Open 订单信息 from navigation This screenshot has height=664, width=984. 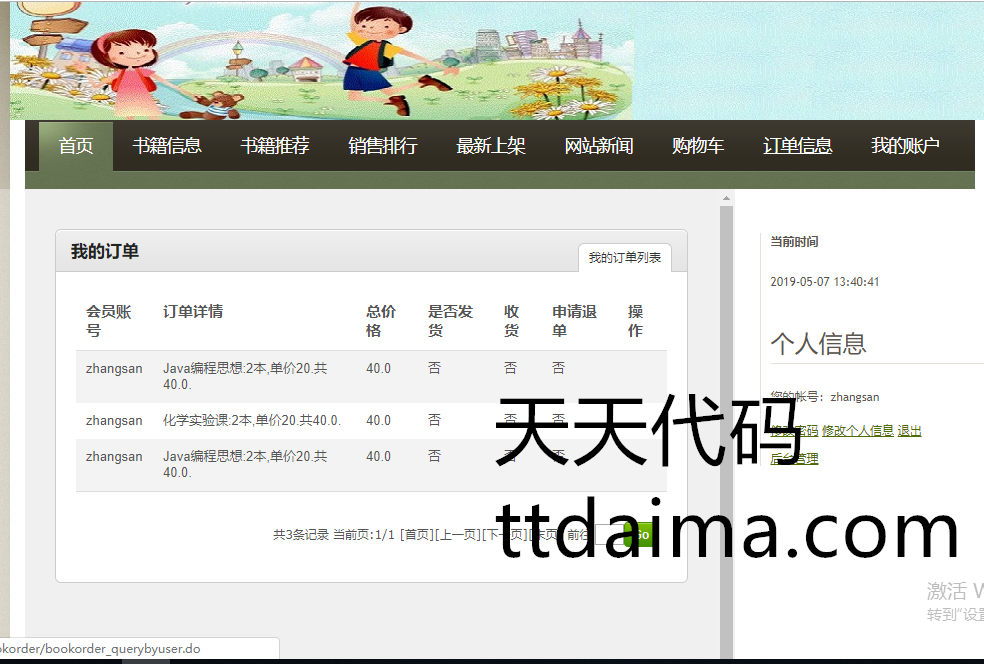[797, 146]
